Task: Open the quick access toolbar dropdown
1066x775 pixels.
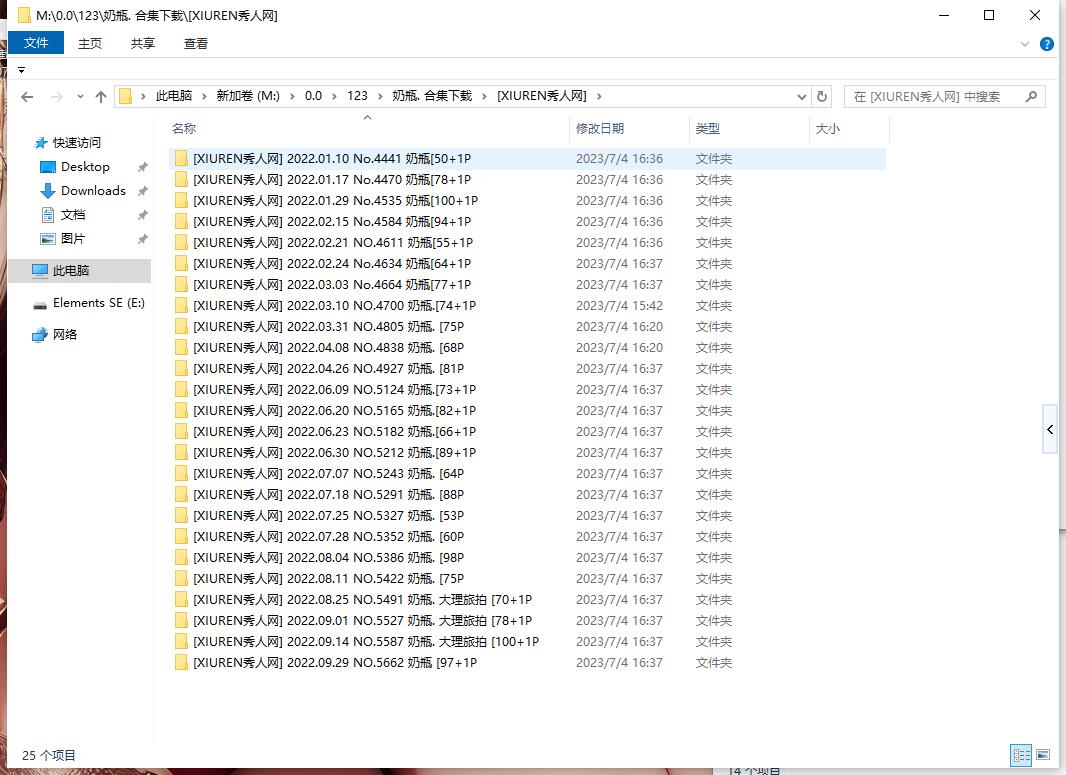Action: tap(21, 70)
